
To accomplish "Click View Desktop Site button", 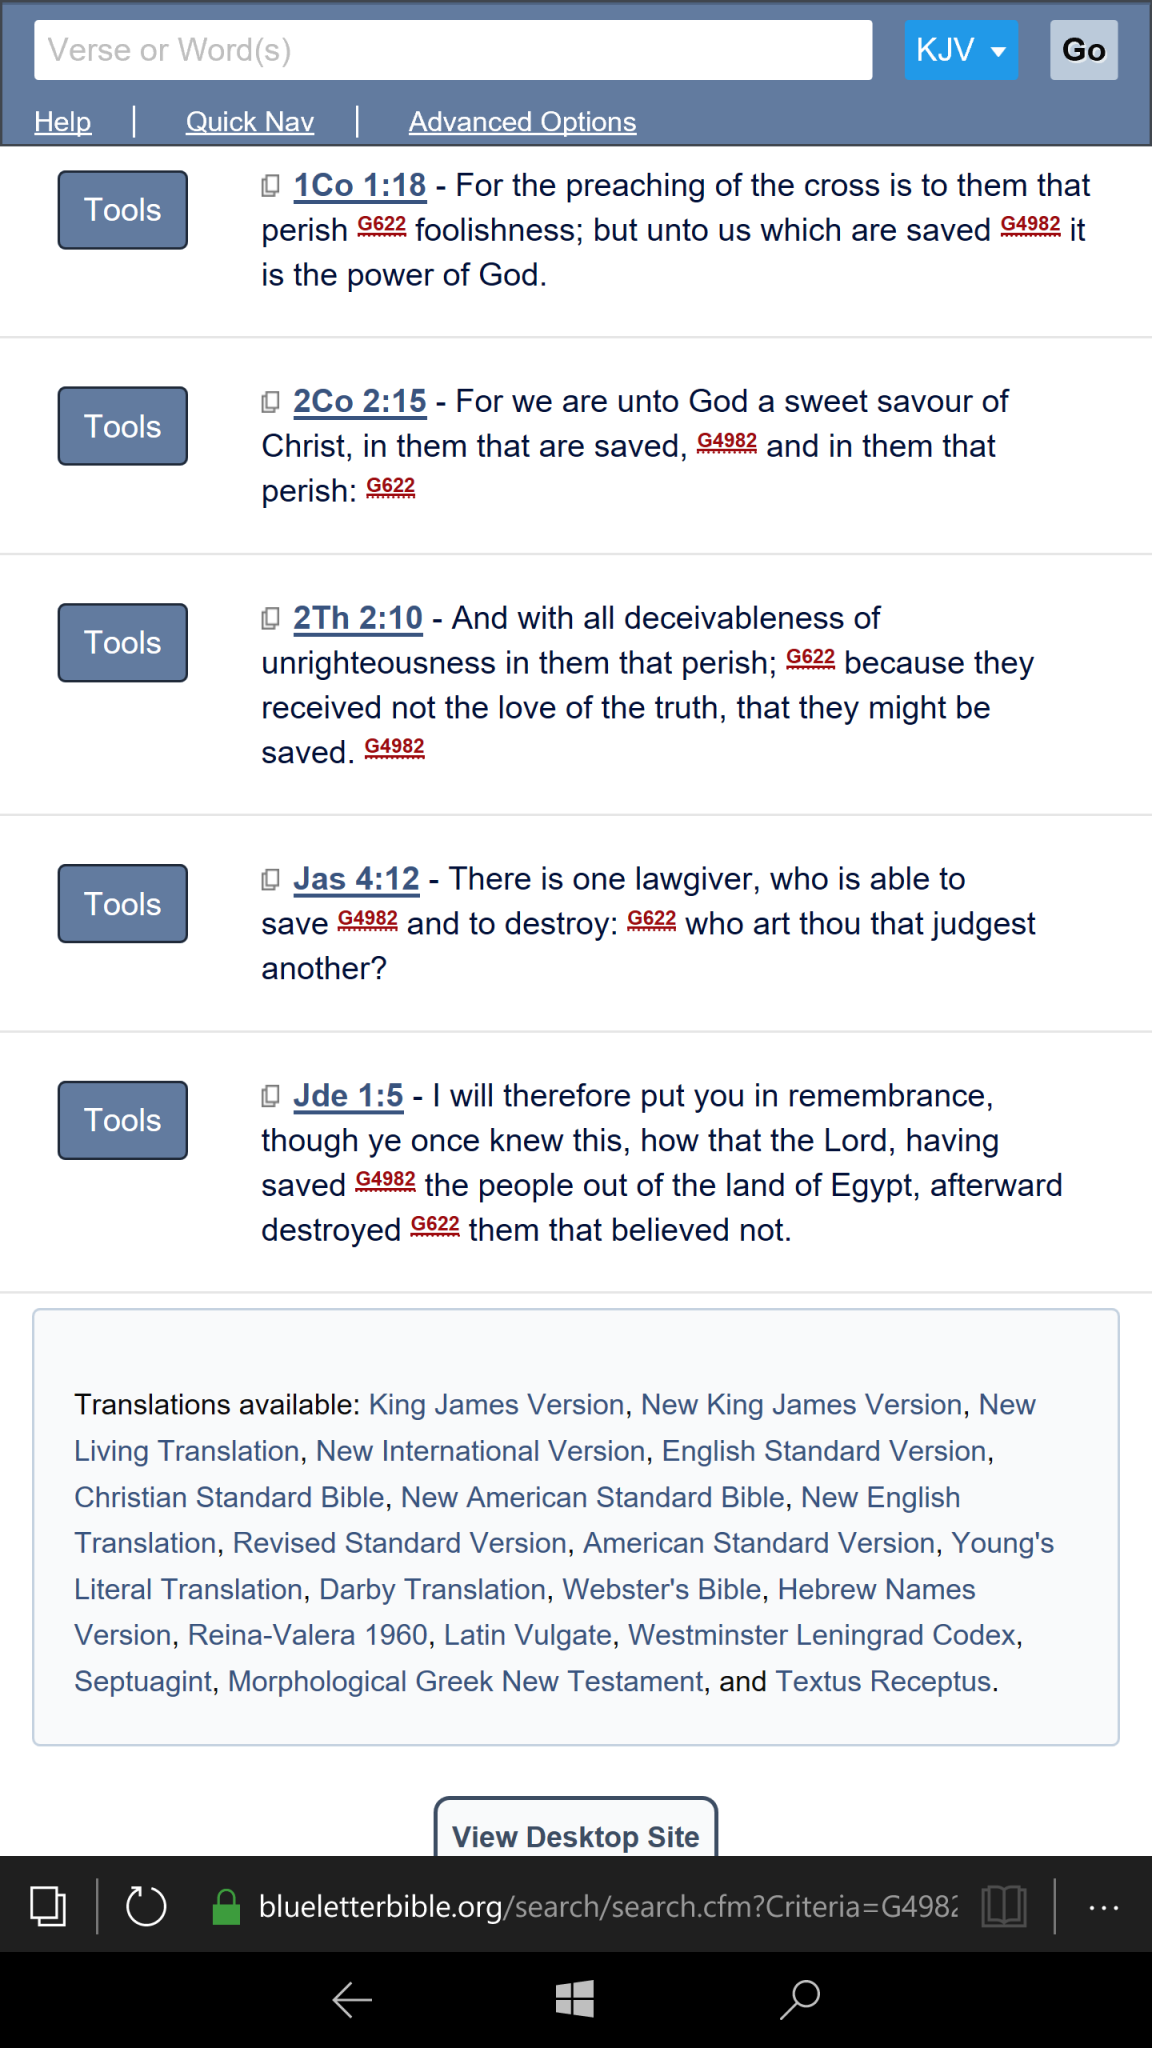I will click(x=576, y=1830).
